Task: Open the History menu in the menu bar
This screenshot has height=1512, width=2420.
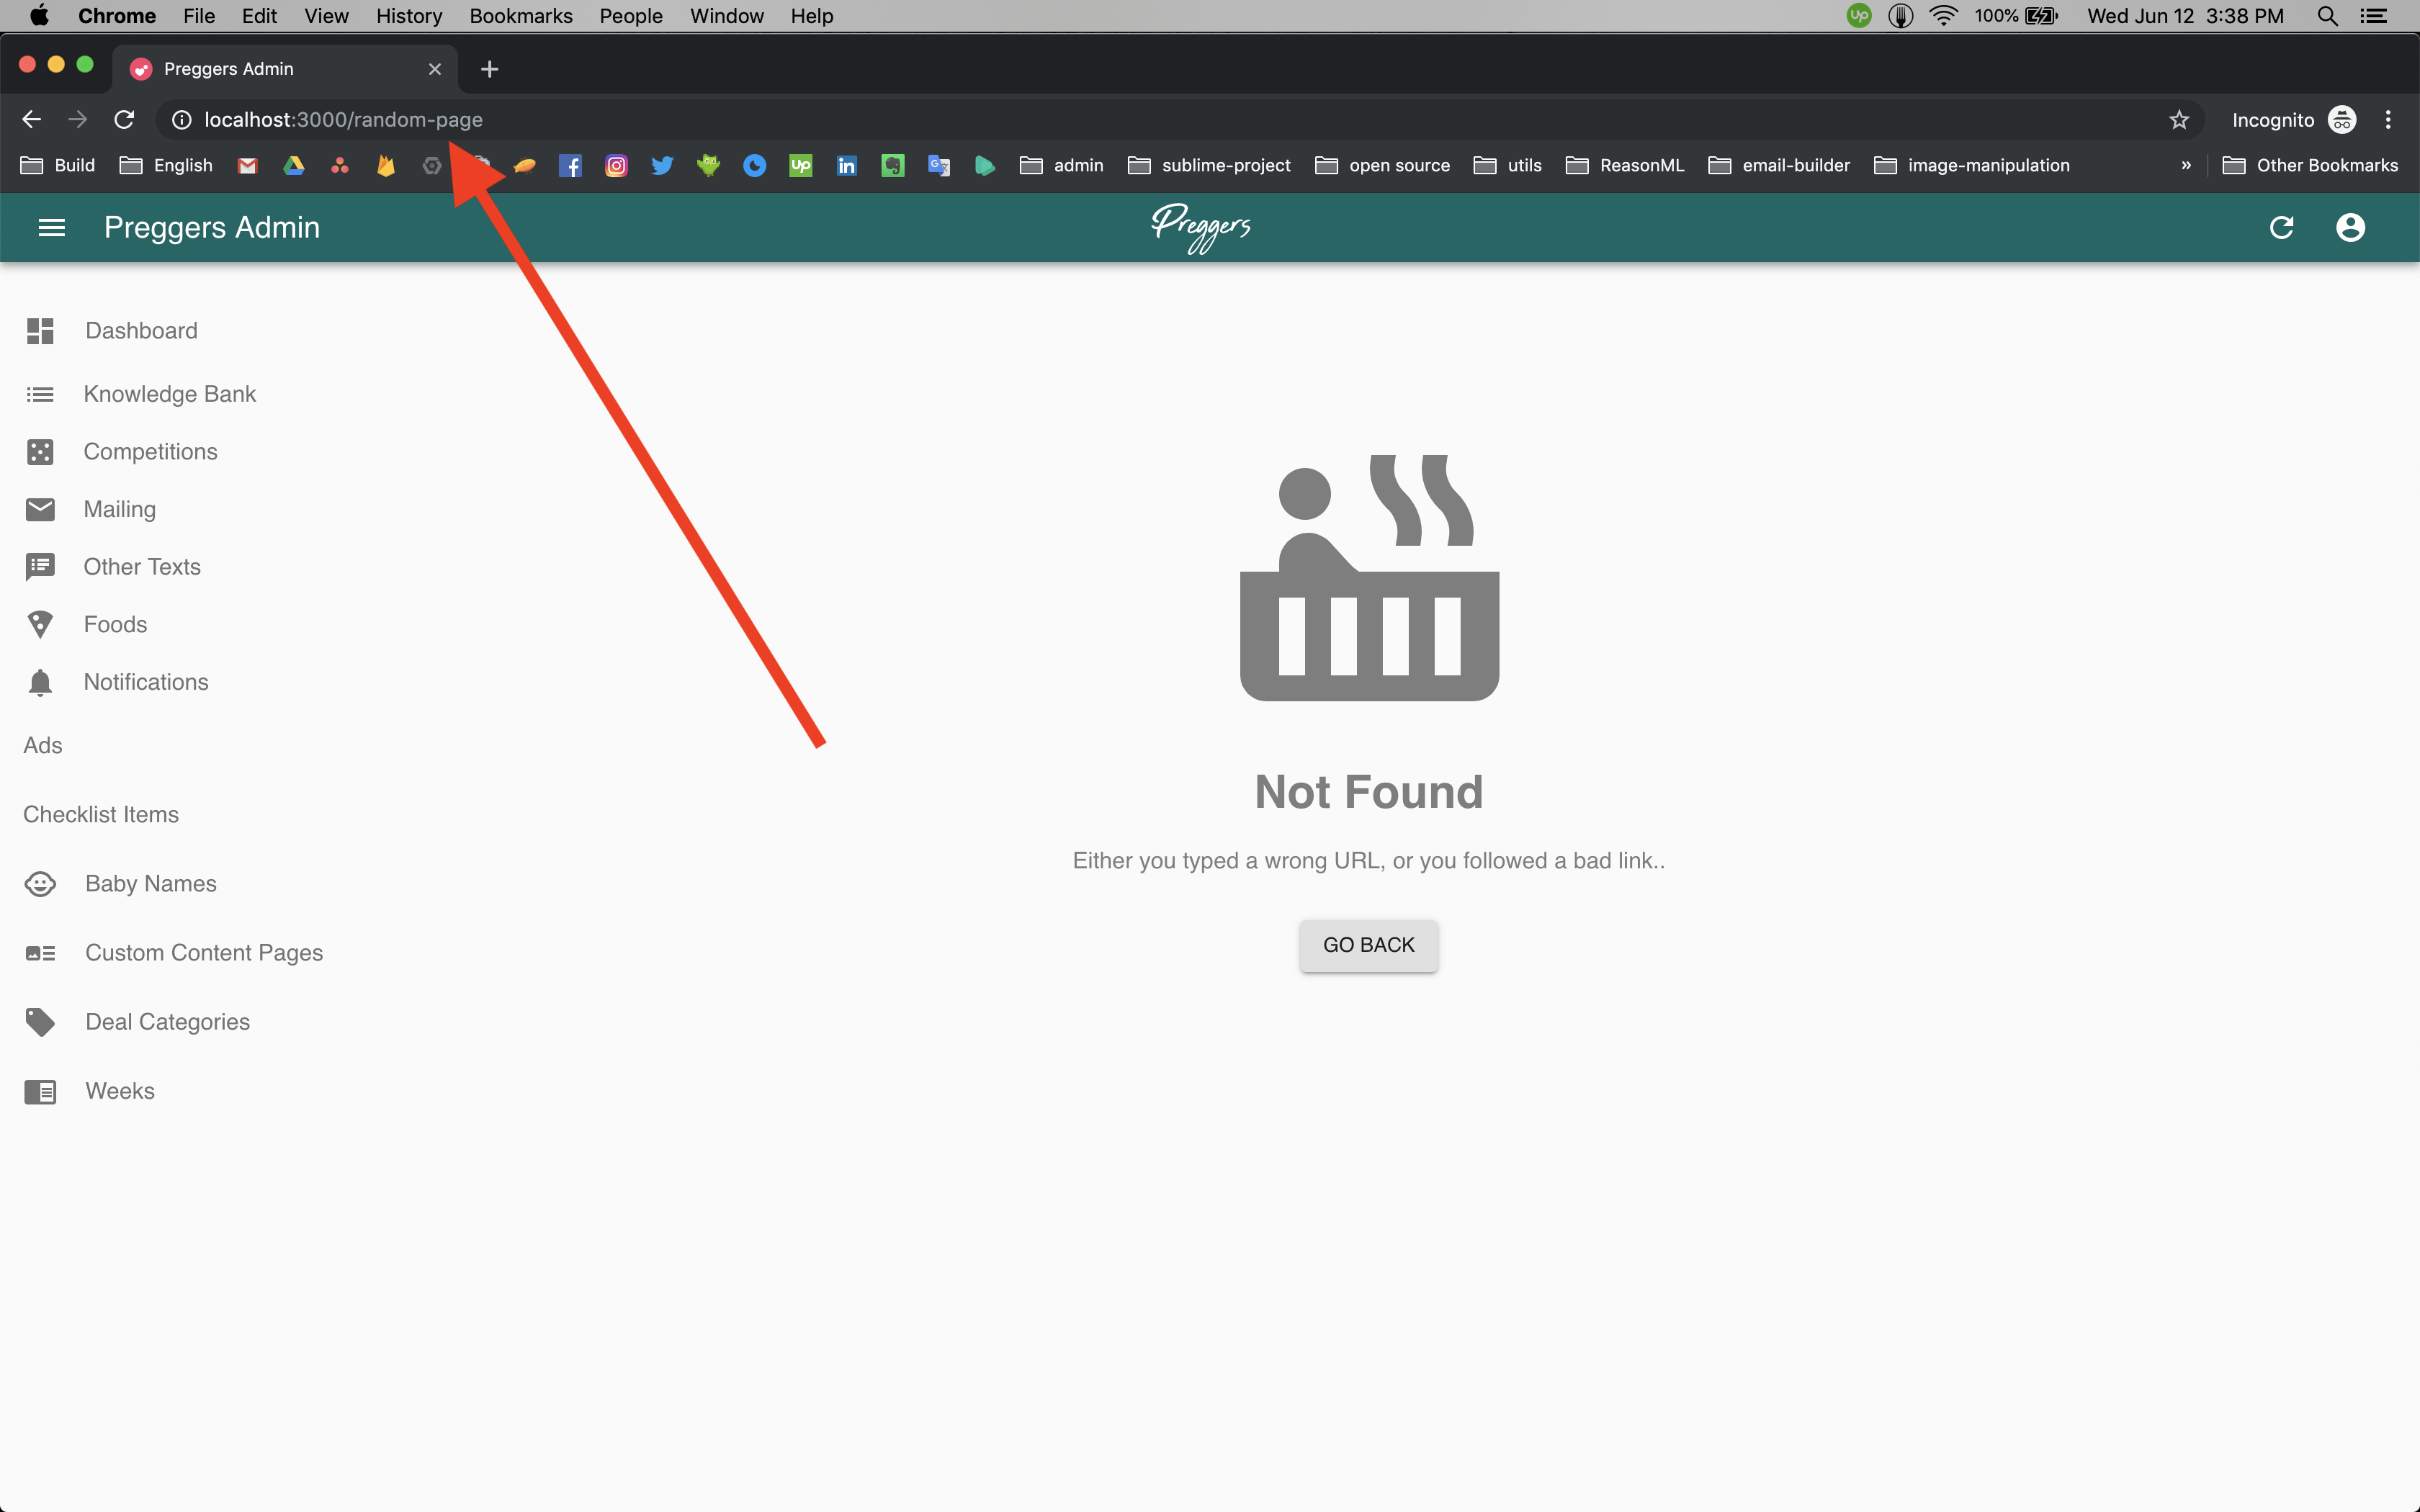Action: [x=408, y=15]
